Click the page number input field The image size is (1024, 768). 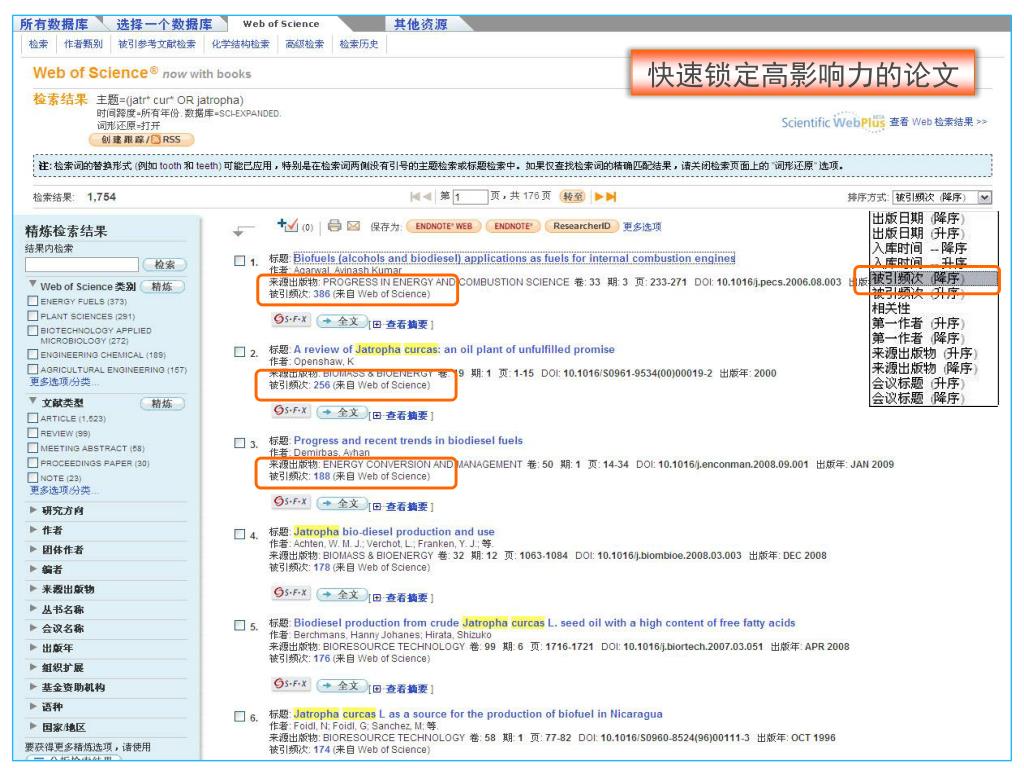coord(471,197)
